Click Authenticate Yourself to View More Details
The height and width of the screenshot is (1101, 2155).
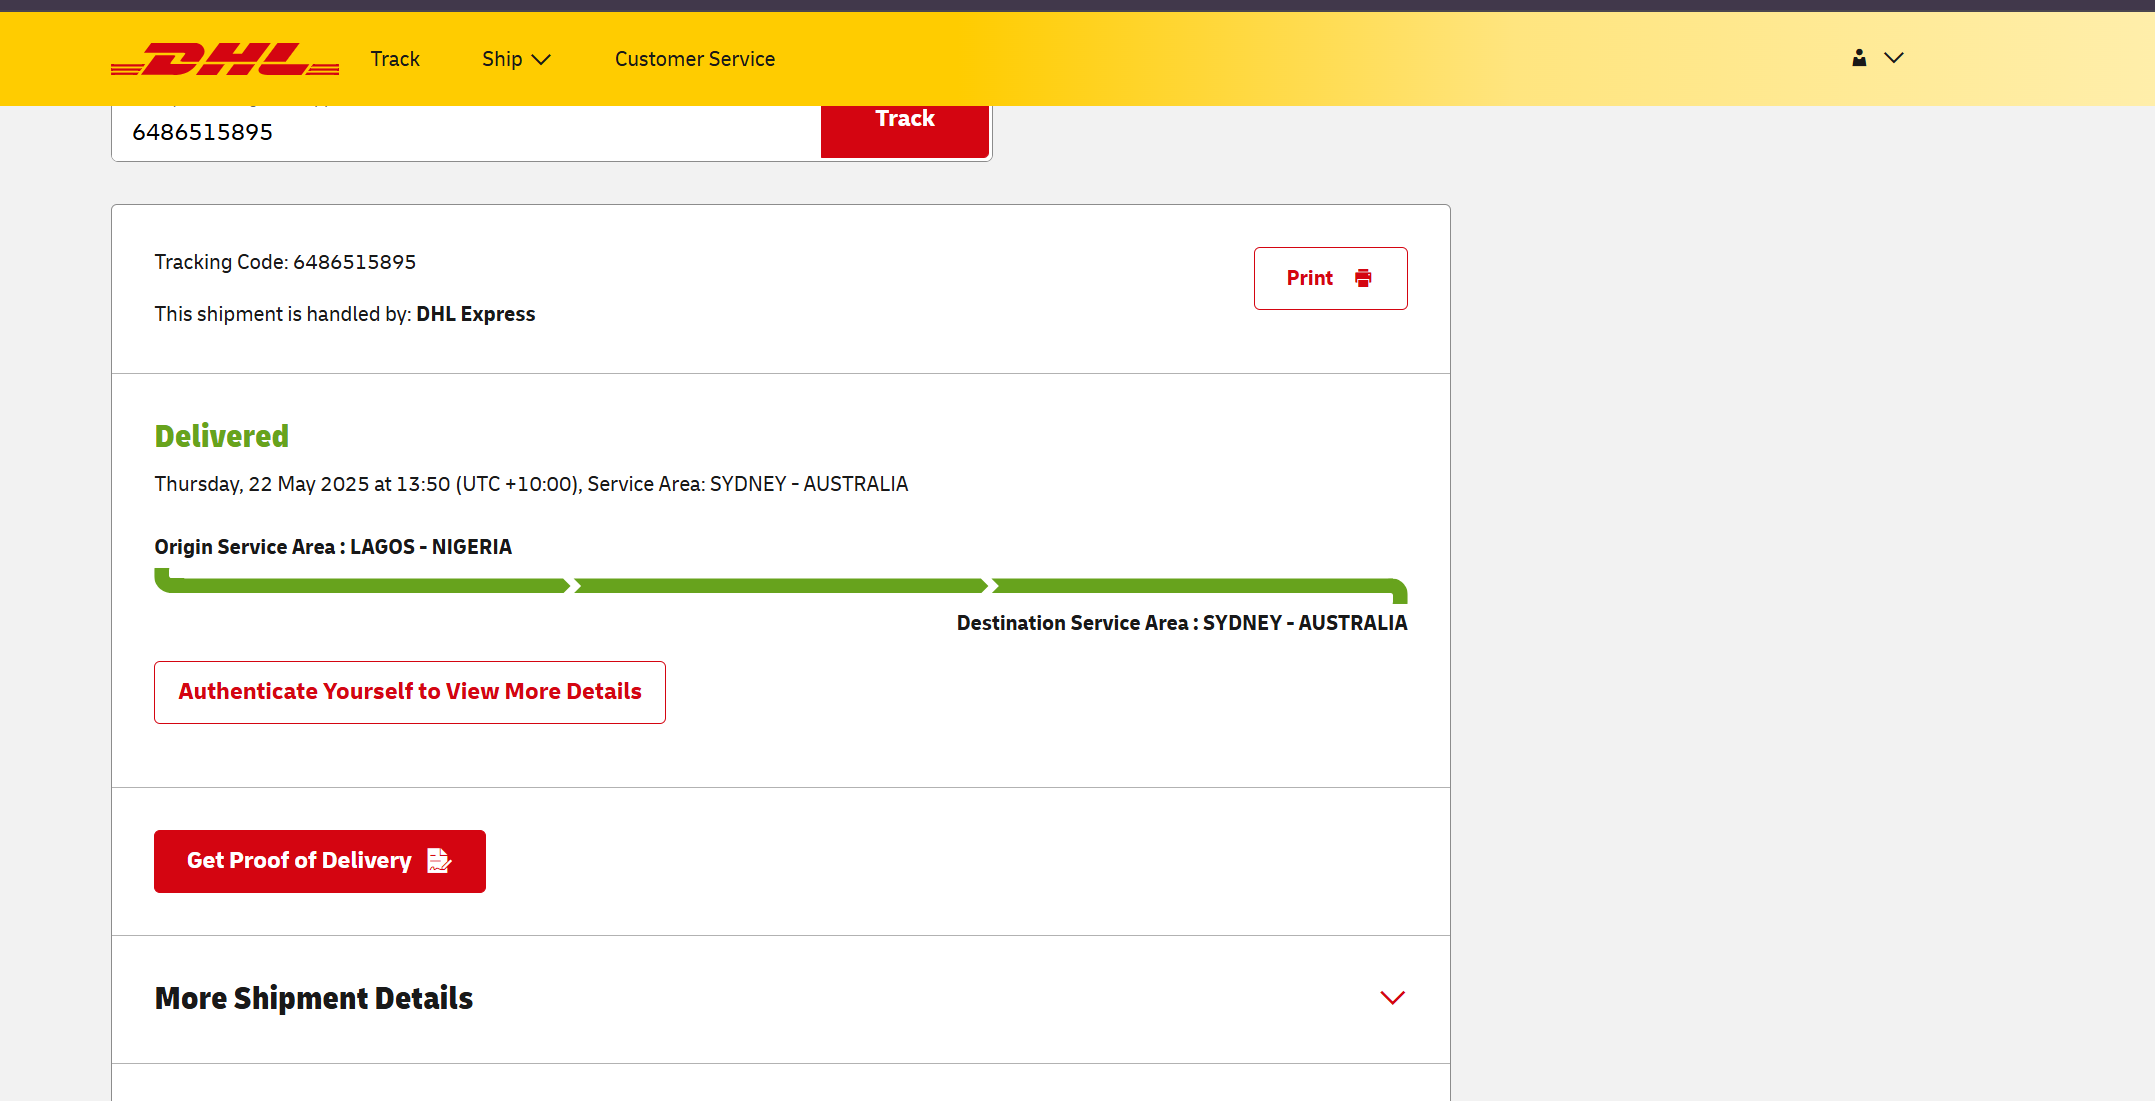(410, 692)
